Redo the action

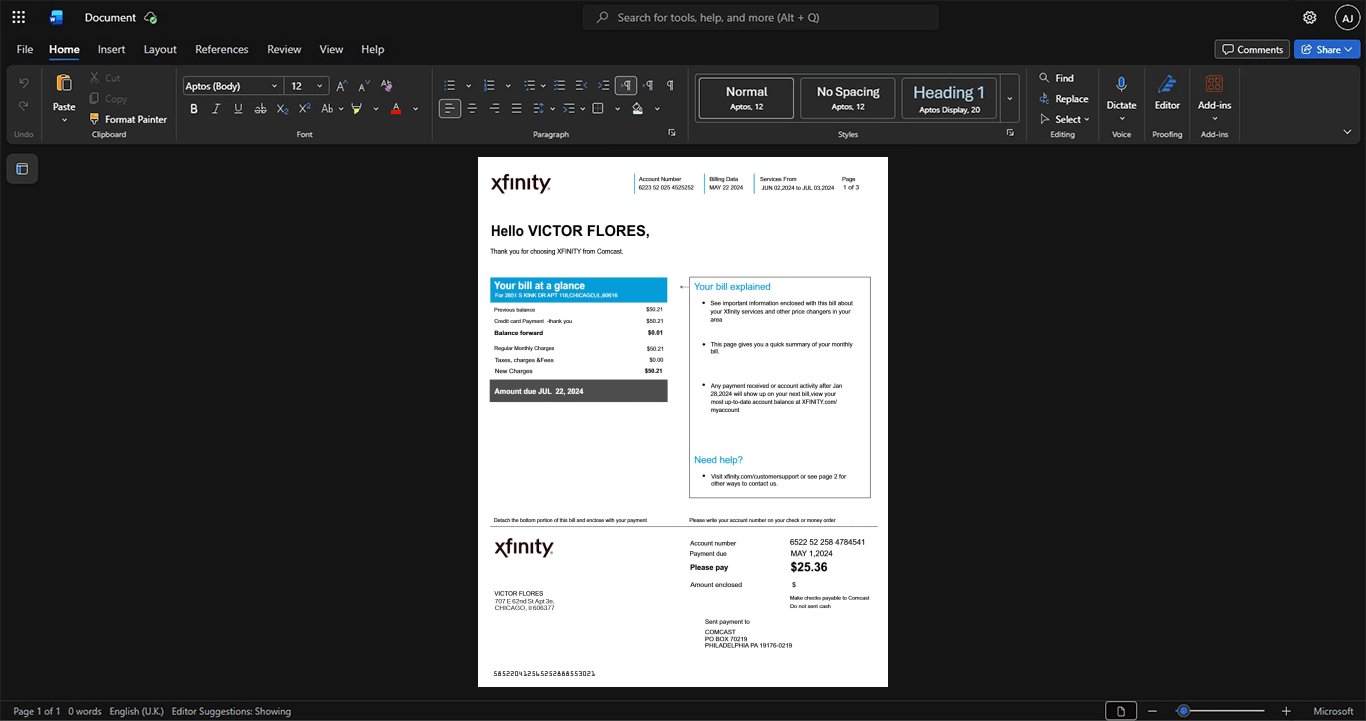click(x=24, y=106)
